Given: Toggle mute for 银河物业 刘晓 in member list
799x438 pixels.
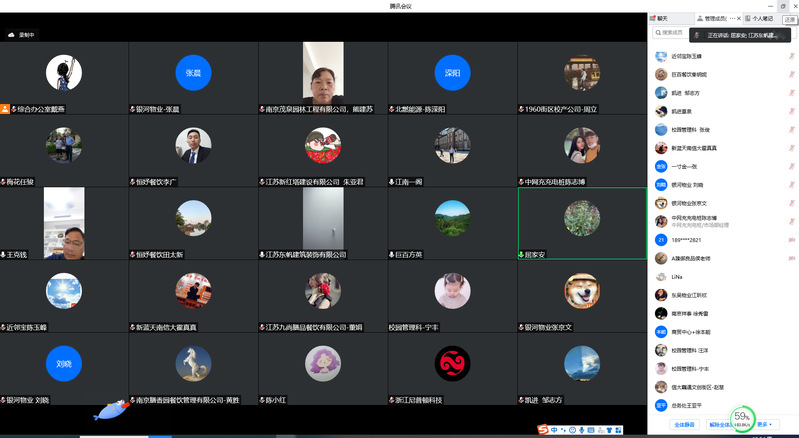Looking at the screenshot, I should 792,185.
